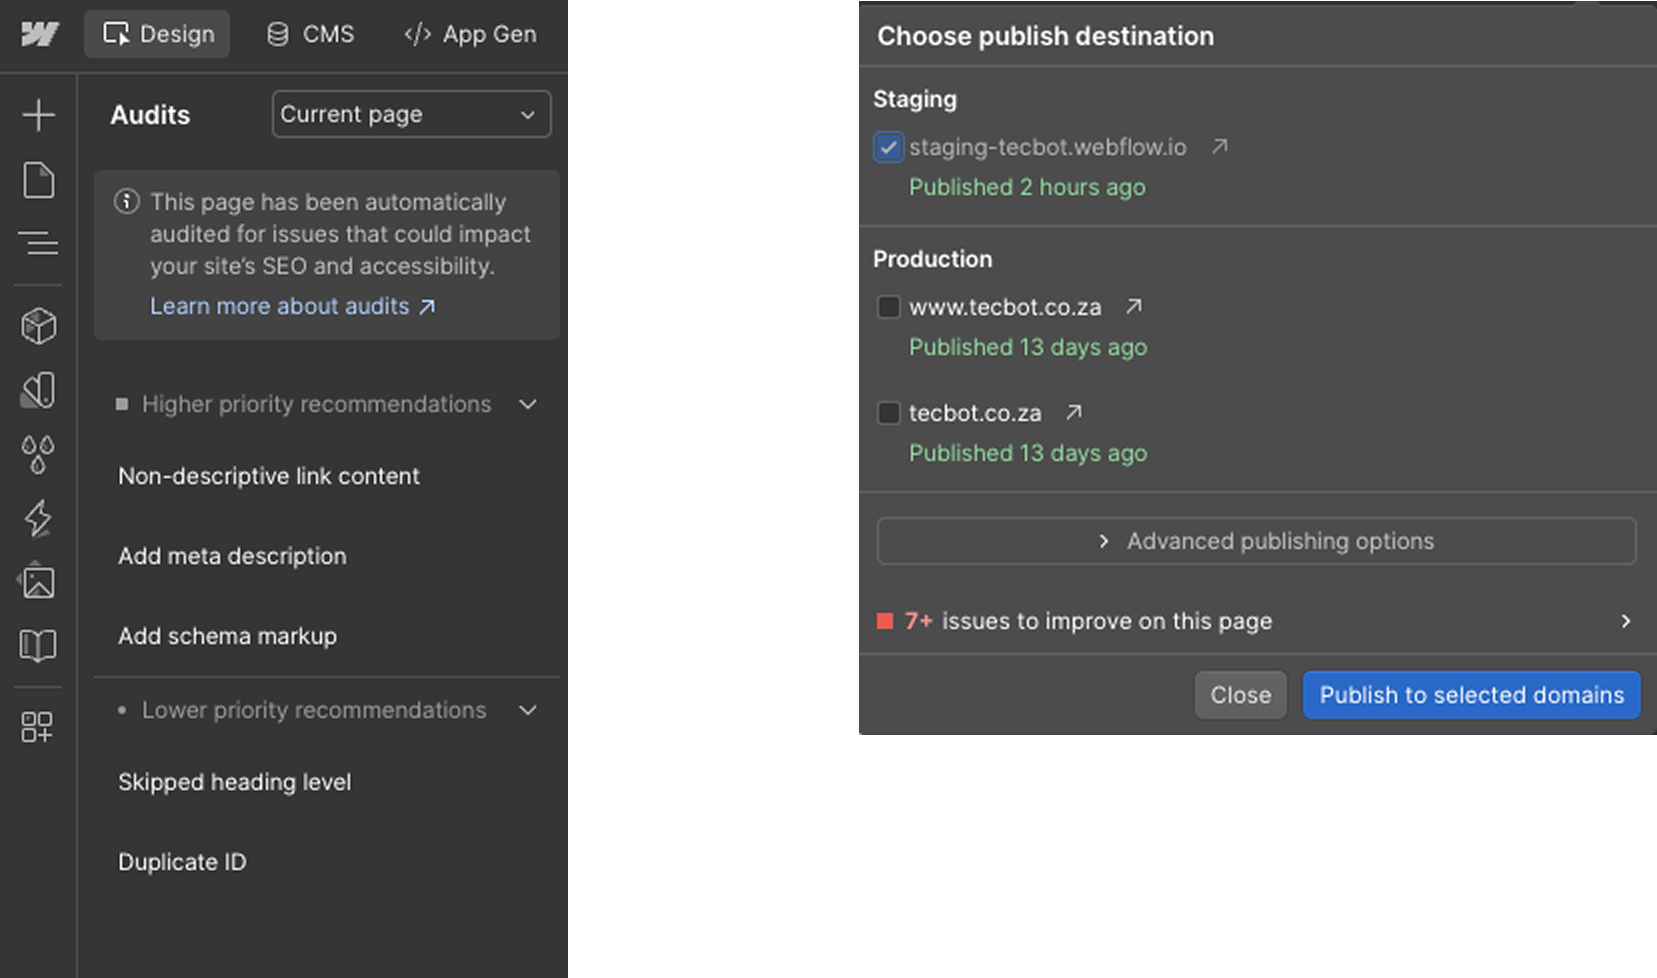Screen dimensions: 1657x978
Task: Uncheck the staging-tecbot.webflow.io checkbox
Action: 888,147
